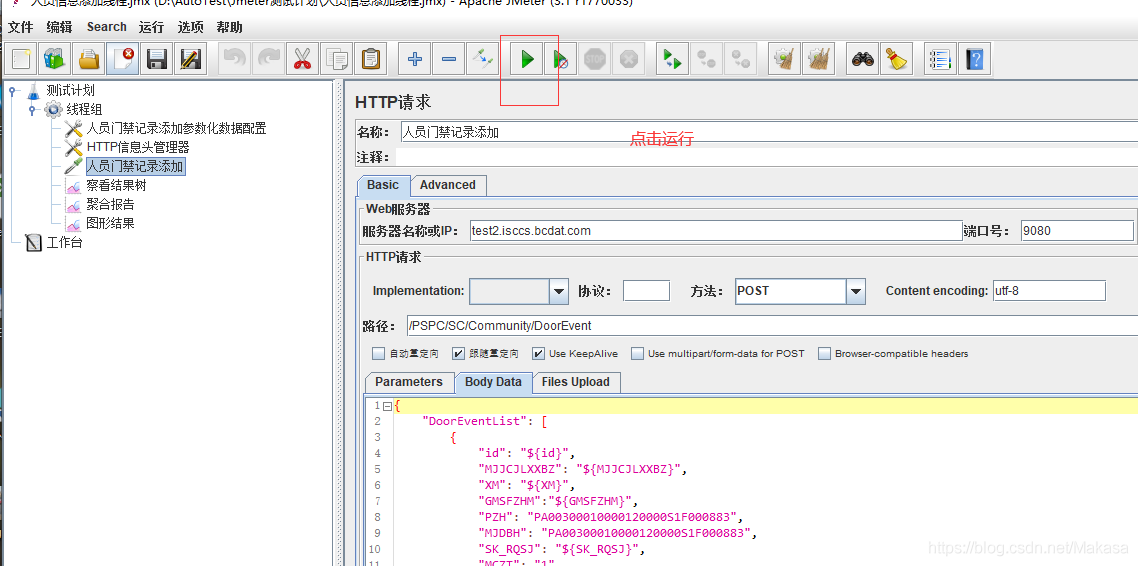Open the 帮助 menu
Screen dimensions: 1138x566
pyautogui.click(x=229, y=27)
